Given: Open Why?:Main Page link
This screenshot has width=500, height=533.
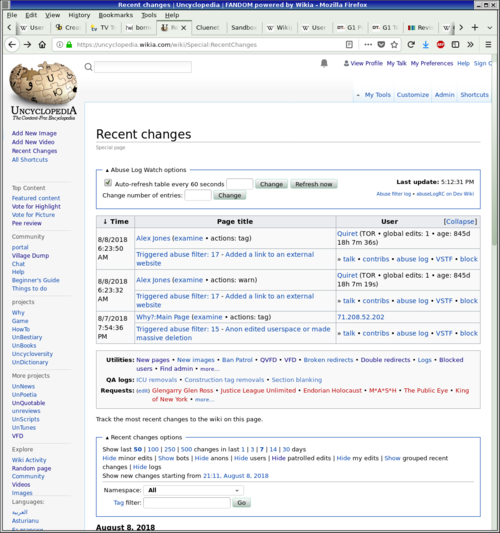Looking at the screenshot, I should click(x=162, y=317).
